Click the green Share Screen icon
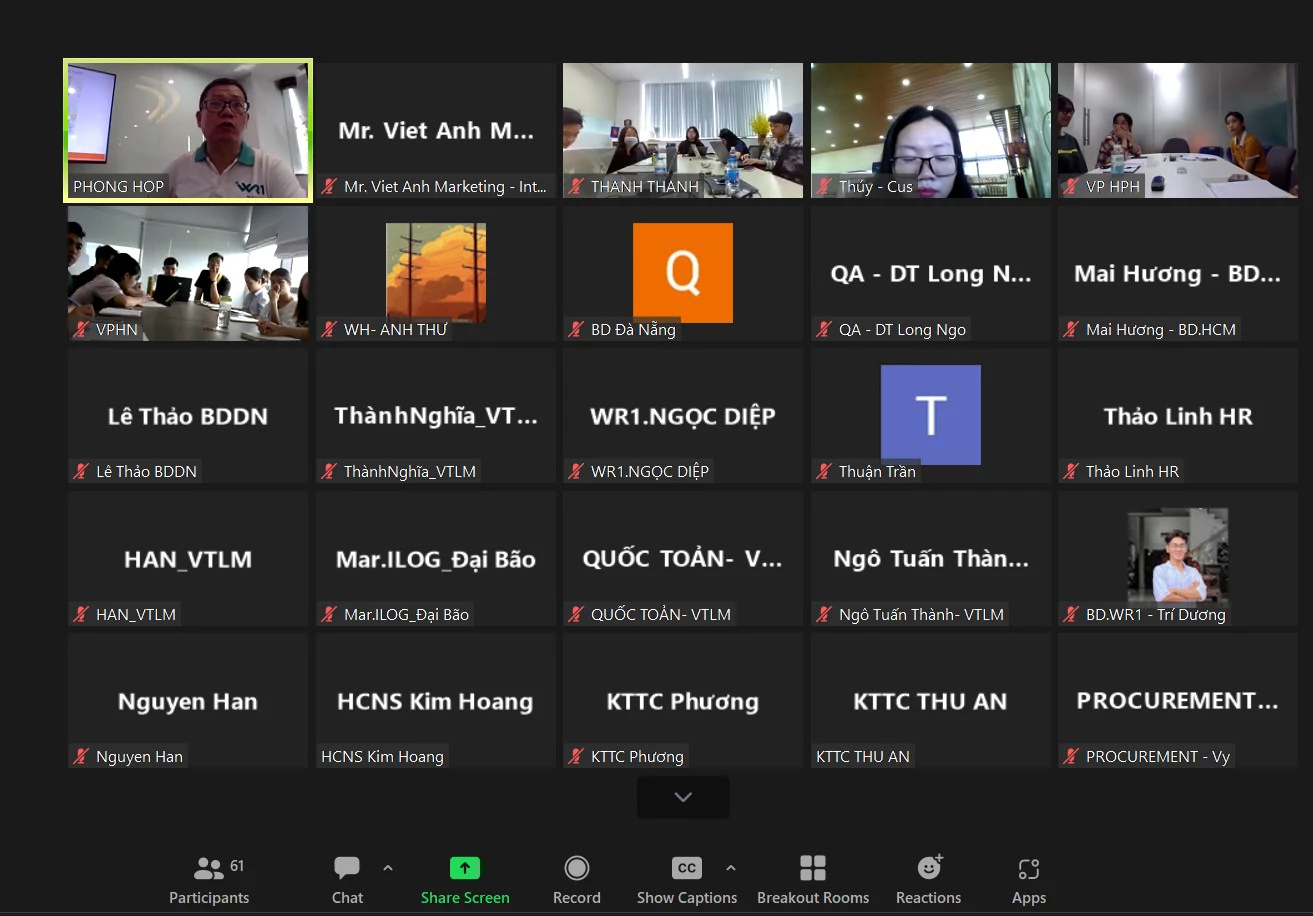Image resolution: width=1313 pixels, height=916 pixels. pyautogui.click(x=465, y=868)
